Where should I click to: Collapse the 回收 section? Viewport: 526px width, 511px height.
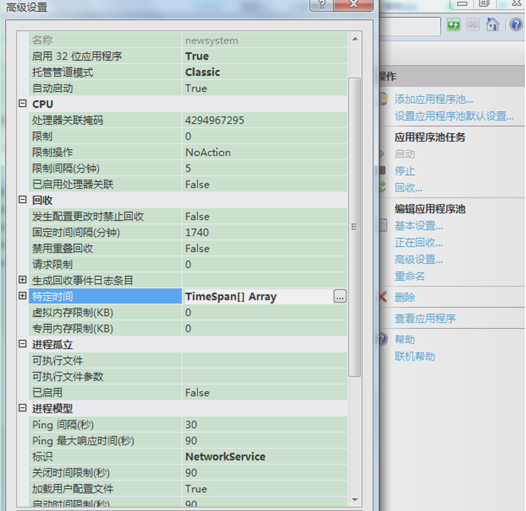[x=22, y=200]
